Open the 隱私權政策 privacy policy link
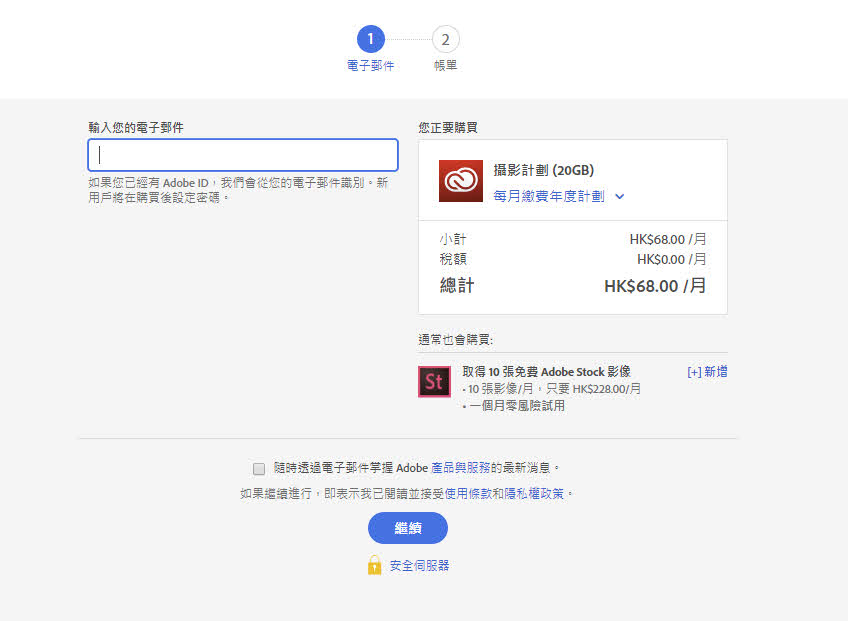848x621 pixels. click(x=534, y=493)
